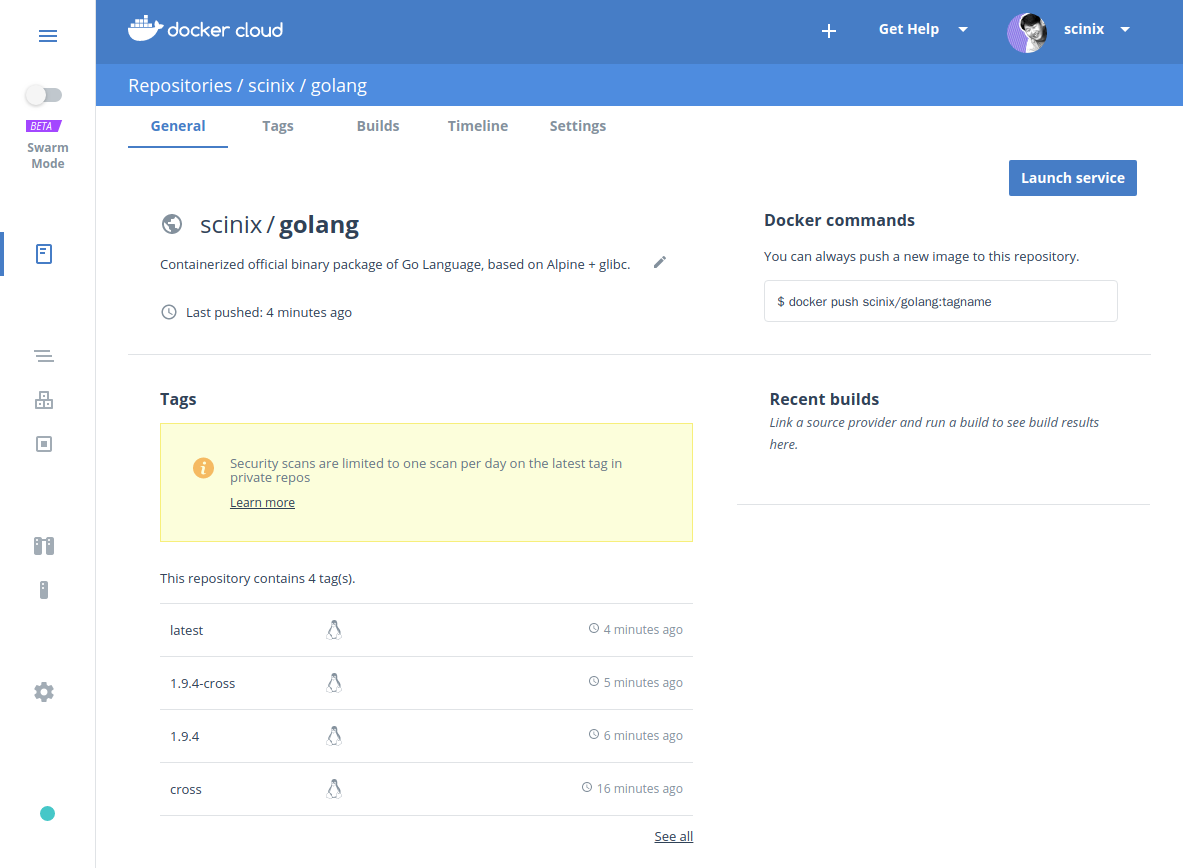
Task: Click the nodes icon in the sidebar
Action: click(x=44, y=590)
